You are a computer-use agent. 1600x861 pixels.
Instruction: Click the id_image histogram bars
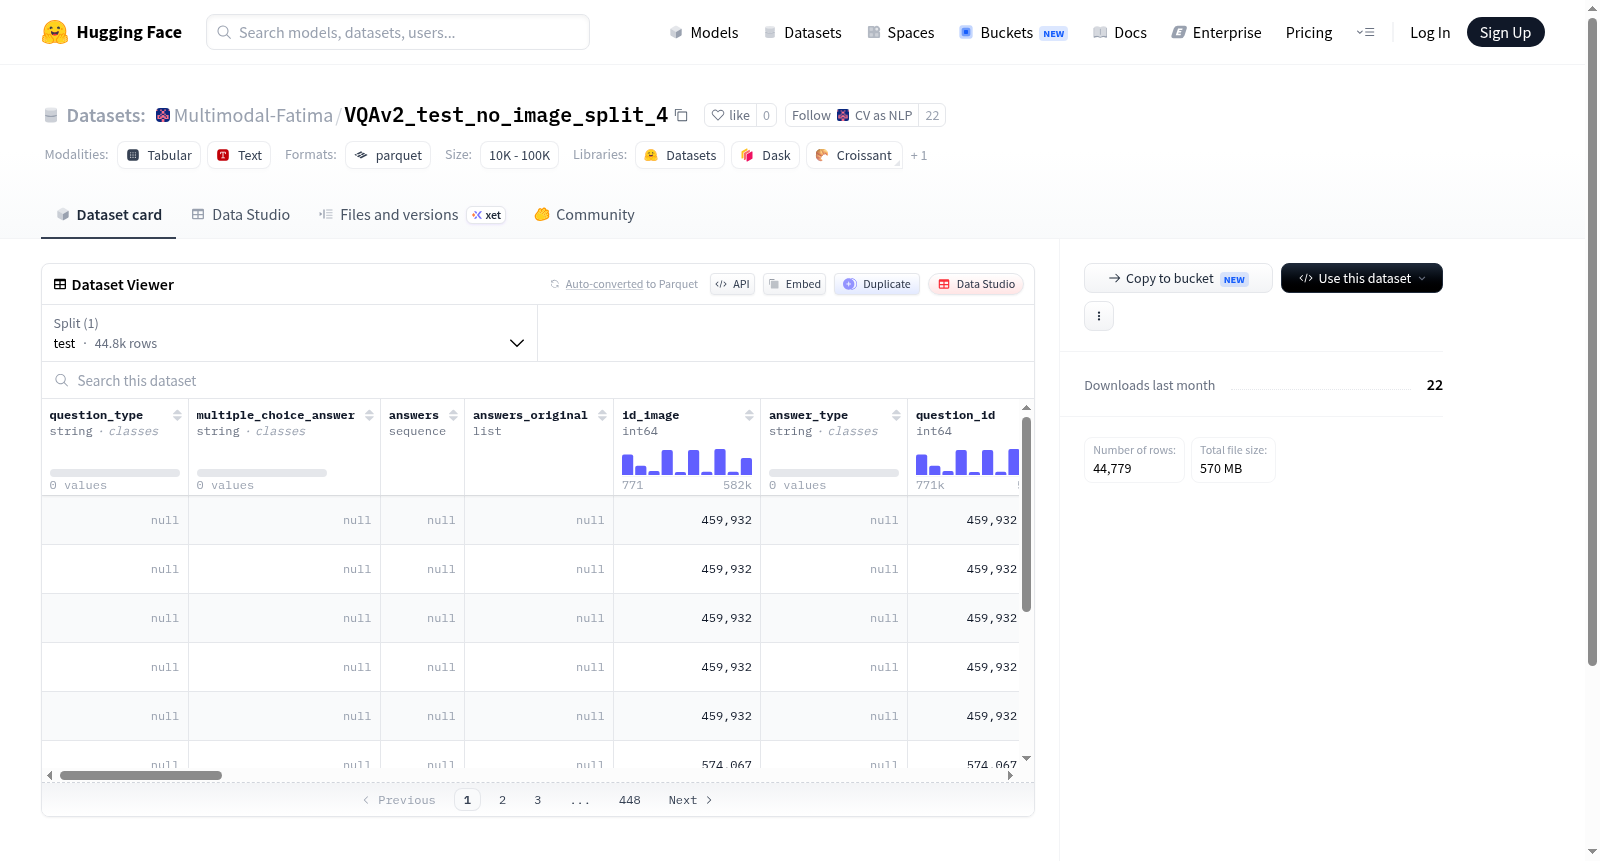tap(686, 462)
